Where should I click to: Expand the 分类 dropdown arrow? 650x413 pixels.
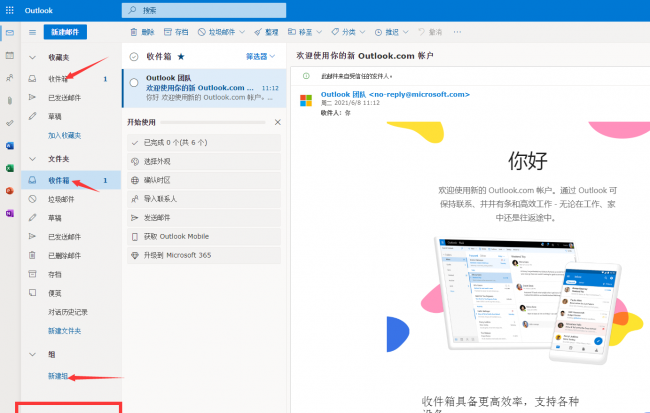[x=362, y=32]
